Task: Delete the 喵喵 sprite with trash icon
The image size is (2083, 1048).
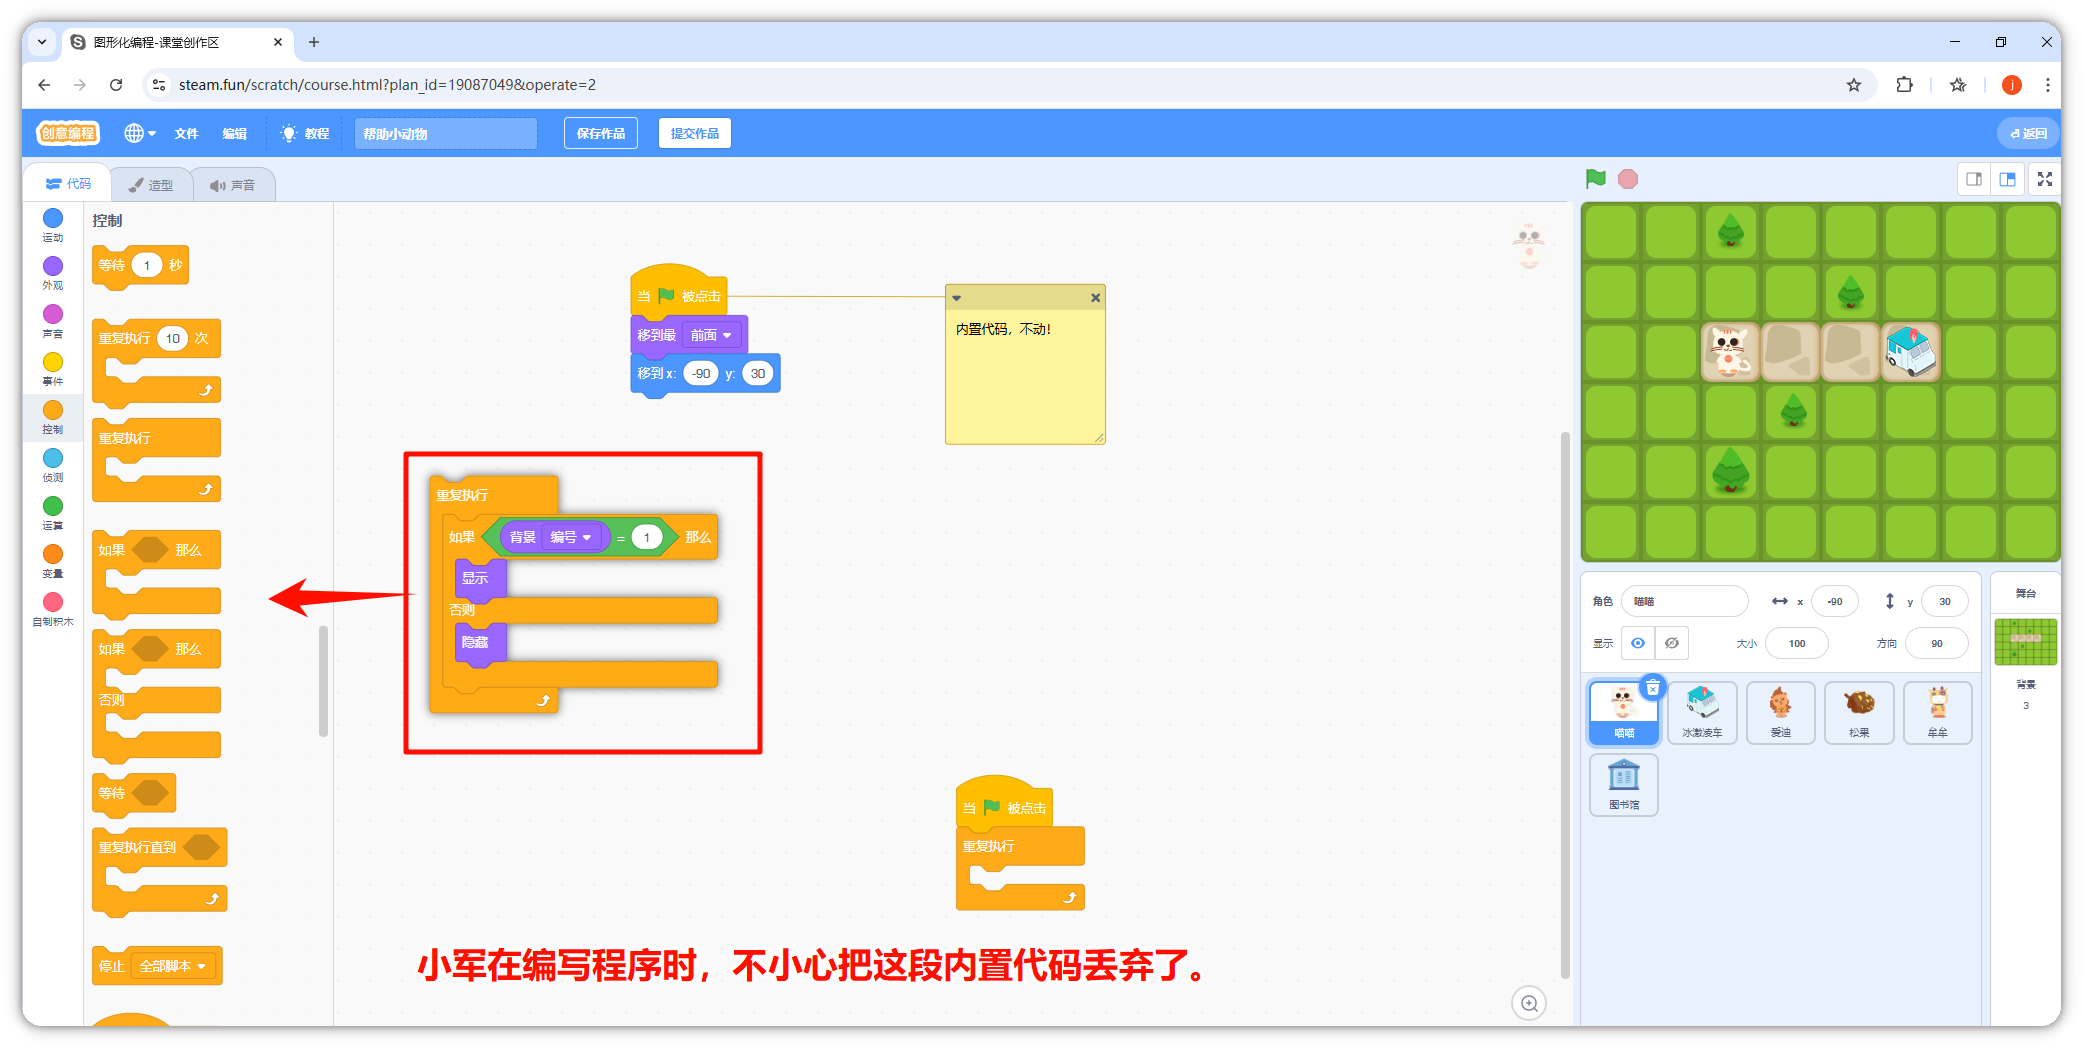Action: tap(1653, 687)
